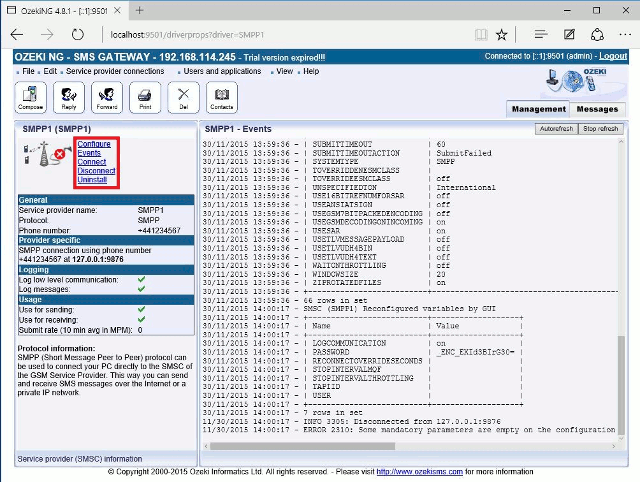Close the OzekiNG browser tab
The image size is (640, 482).
point(118,11)
